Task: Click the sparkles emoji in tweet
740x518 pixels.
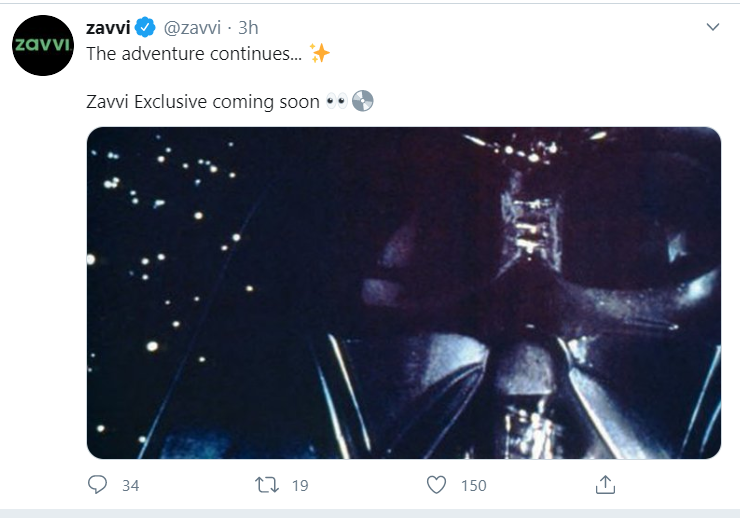Action: pyautogui.click(x=319, y=54)
